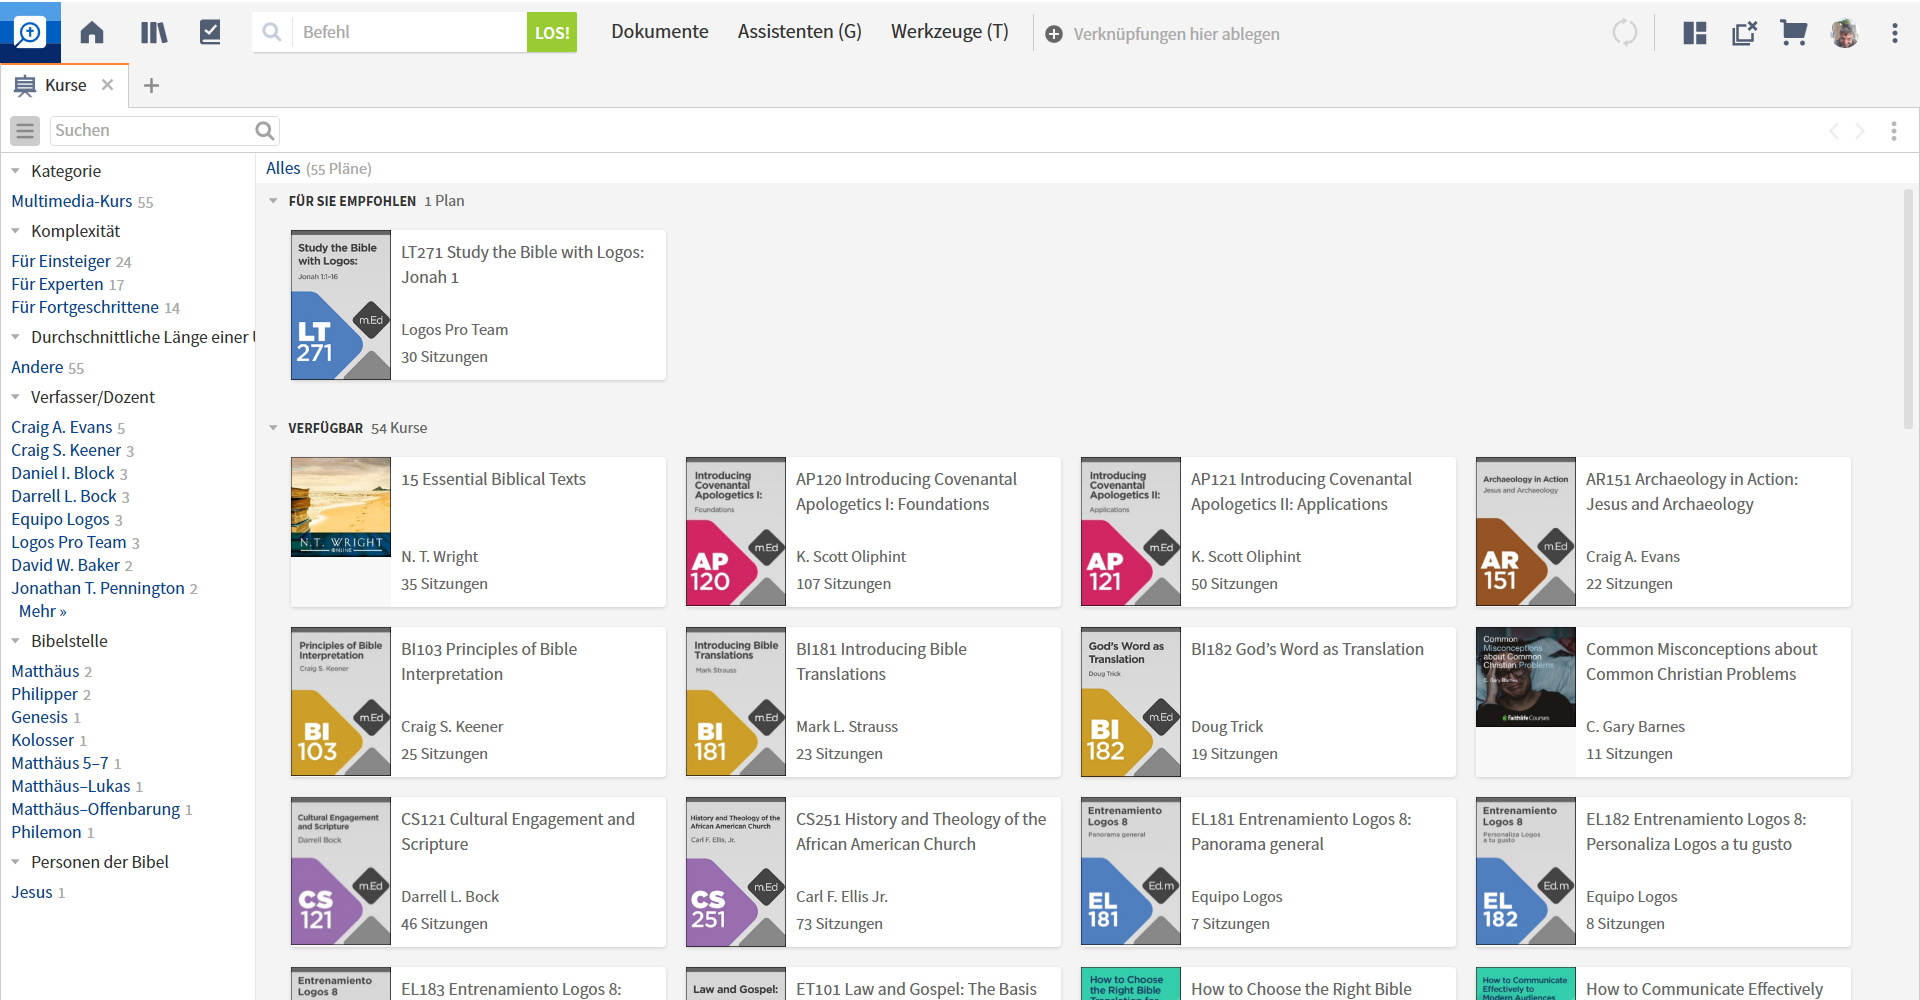Open the shopping cart store icon
Image resolution: width=1920 pixels, height=1000 pixels.
(x=1794, y=33)
